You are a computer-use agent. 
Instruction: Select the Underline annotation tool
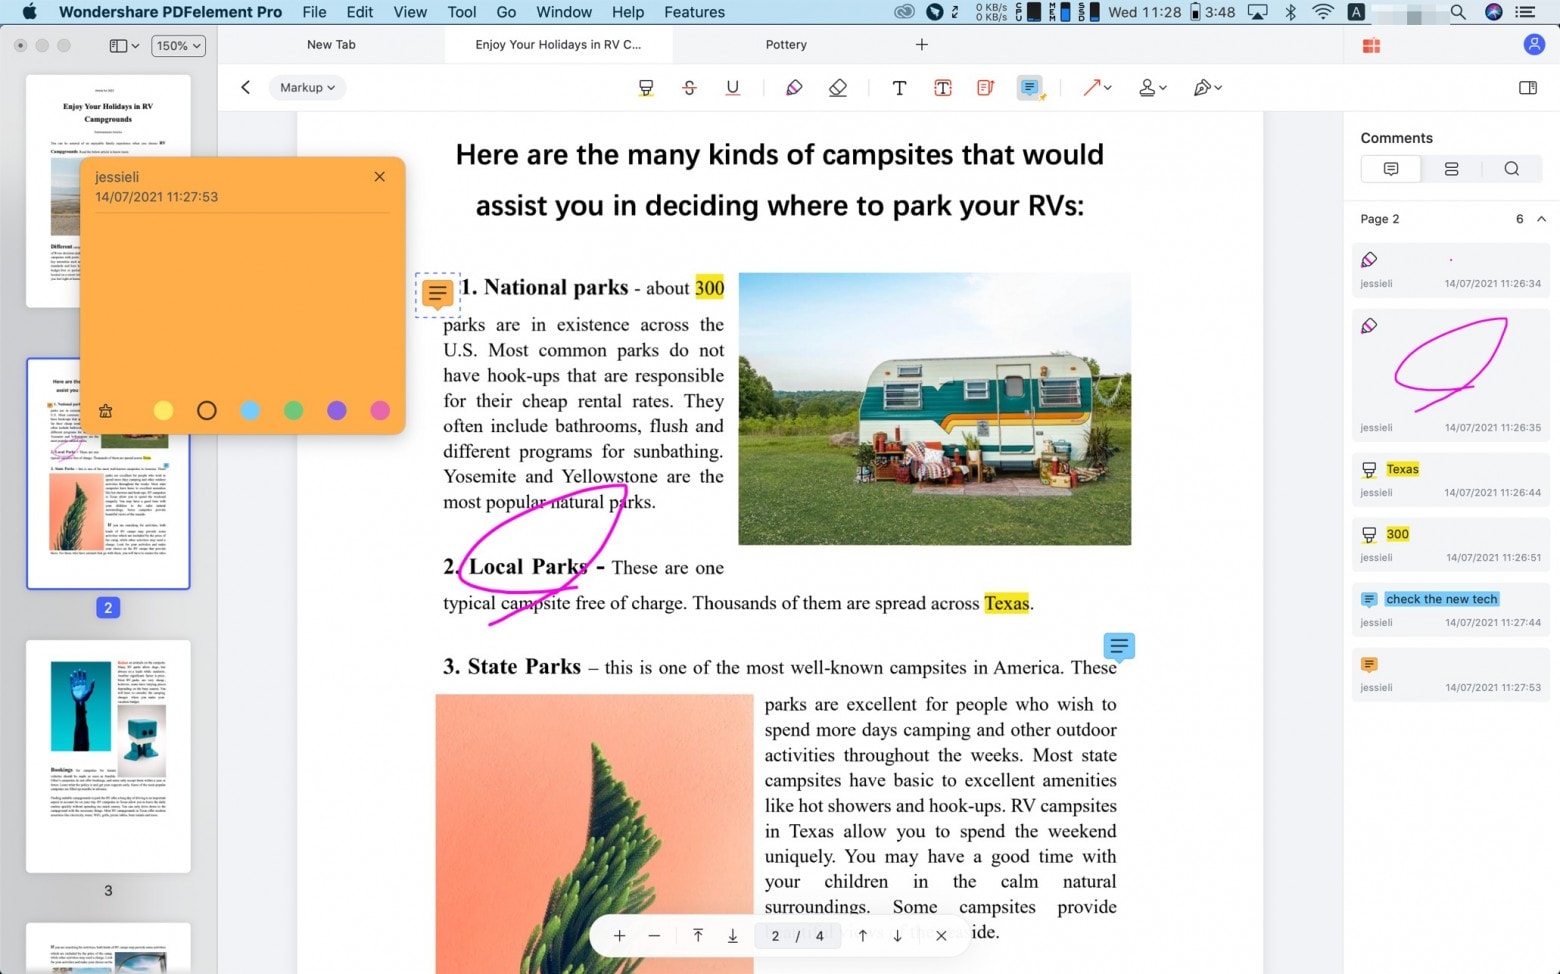click(x=732, y=88)
